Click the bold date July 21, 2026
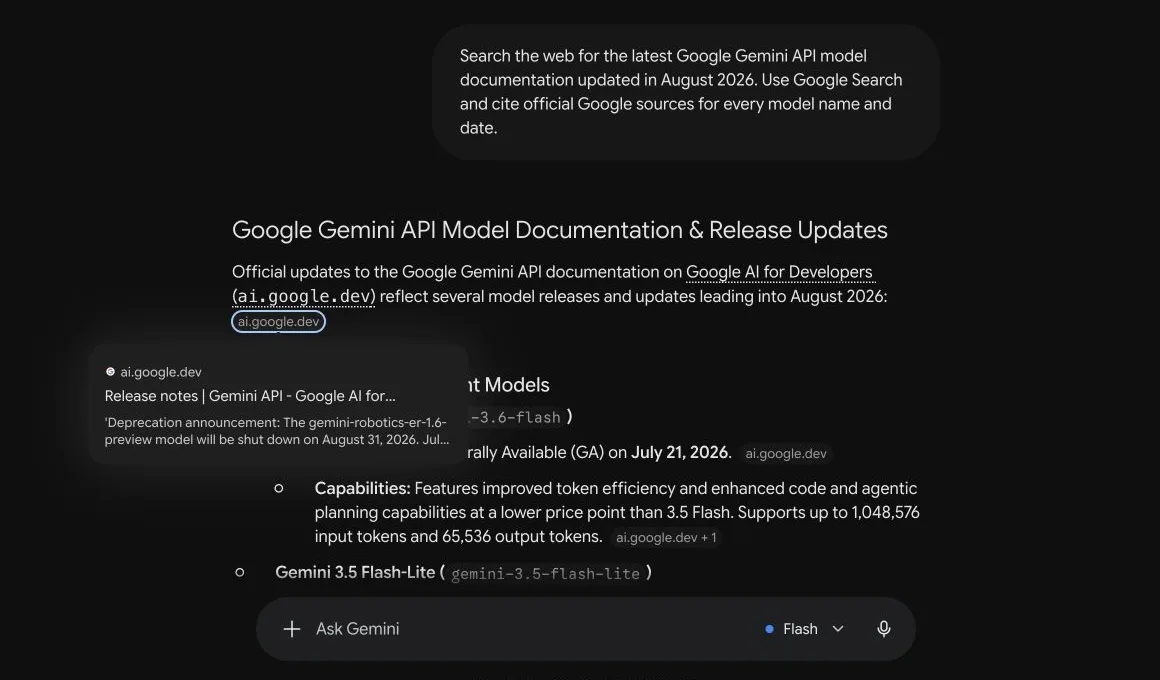The width and height of the screenshot is (1160, 680). [x=681, y=452]
